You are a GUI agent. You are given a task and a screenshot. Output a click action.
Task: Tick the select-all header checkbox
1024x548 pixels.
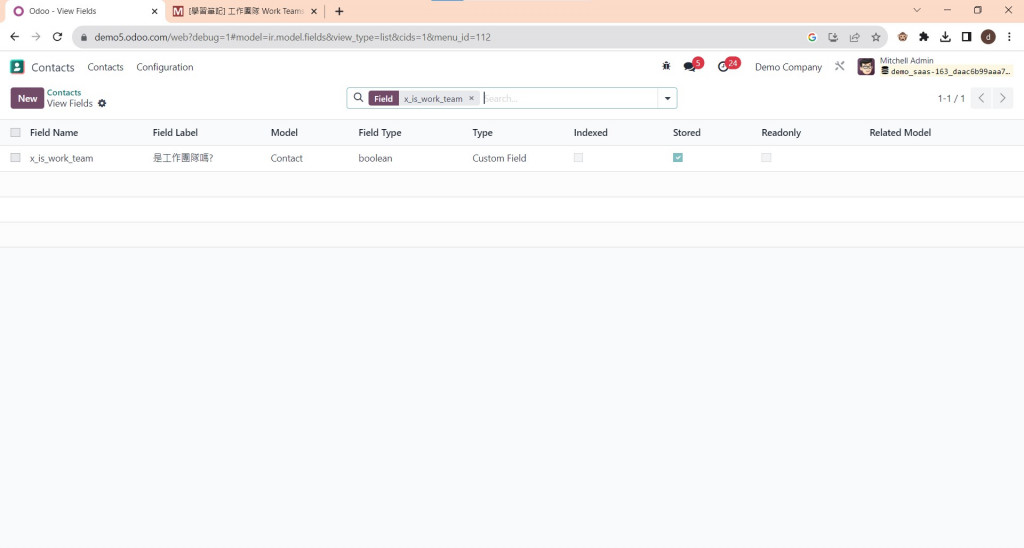[16, 133]
